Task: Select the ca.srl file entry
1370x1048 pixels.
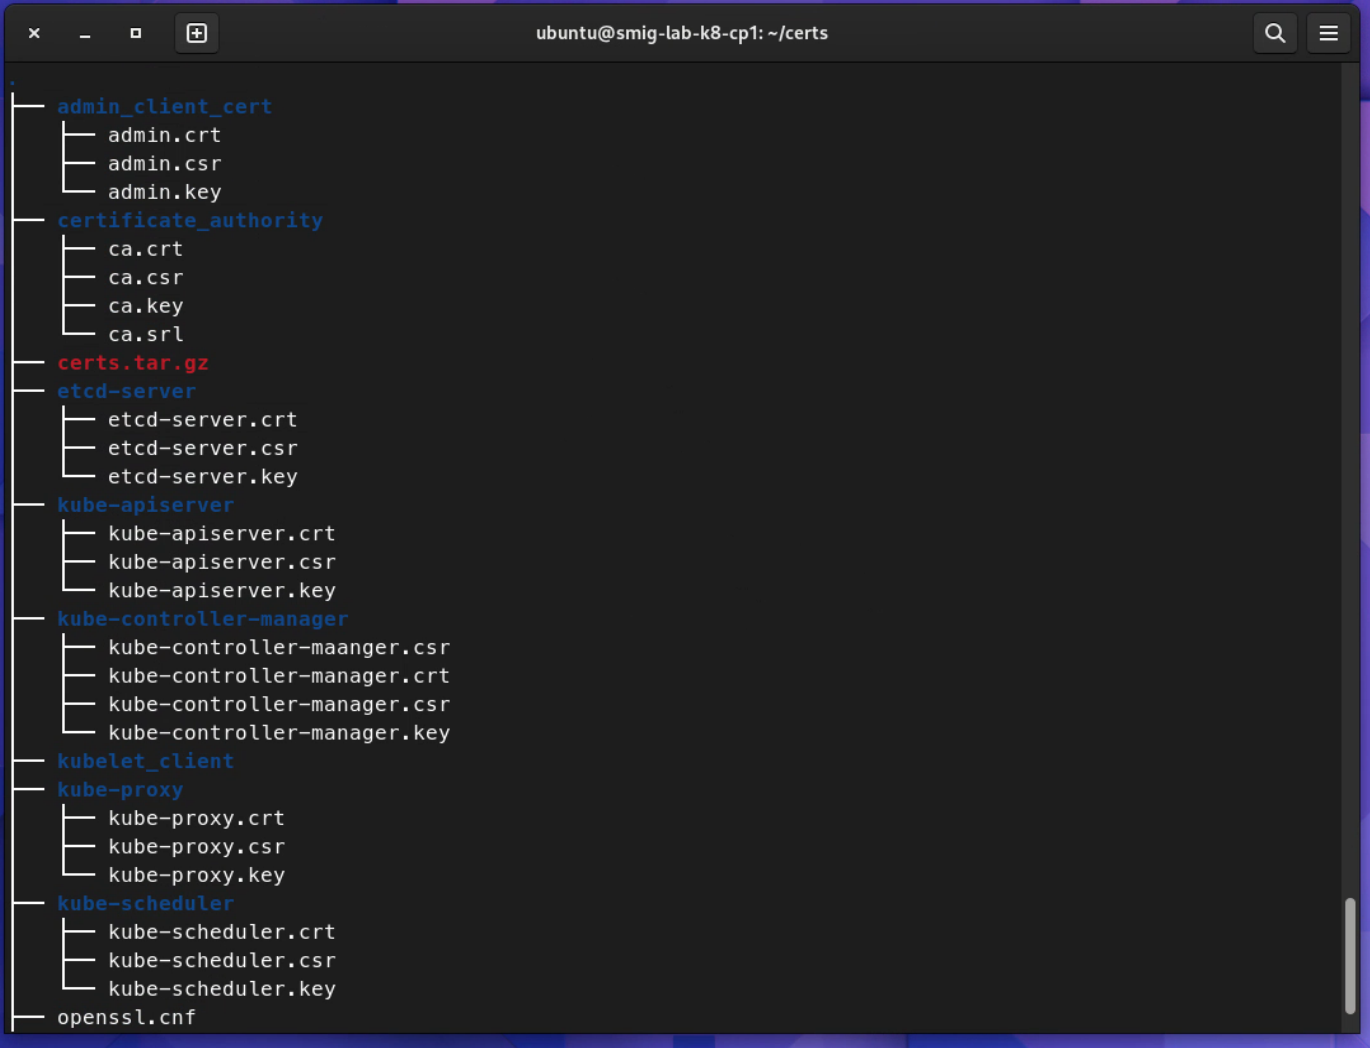Action: 145,334
